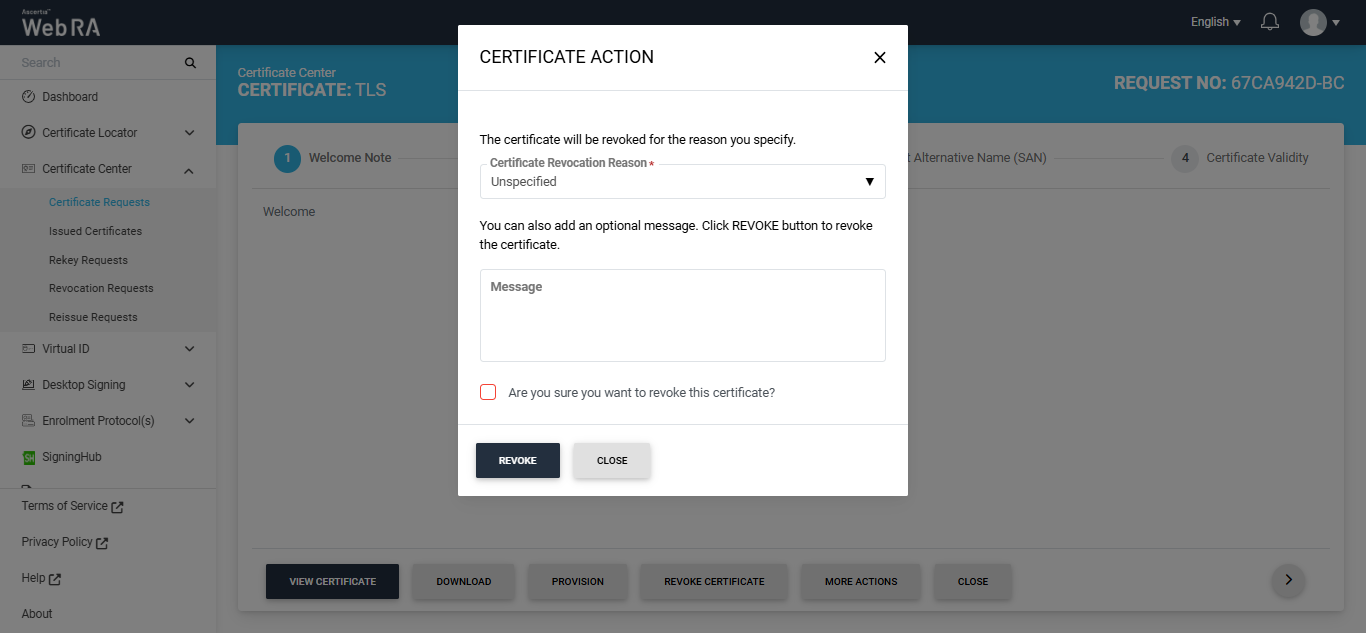Close the Certificate Action dialog with X
The height and width of the screenshot is (633, 1366).
pos(880,58)
